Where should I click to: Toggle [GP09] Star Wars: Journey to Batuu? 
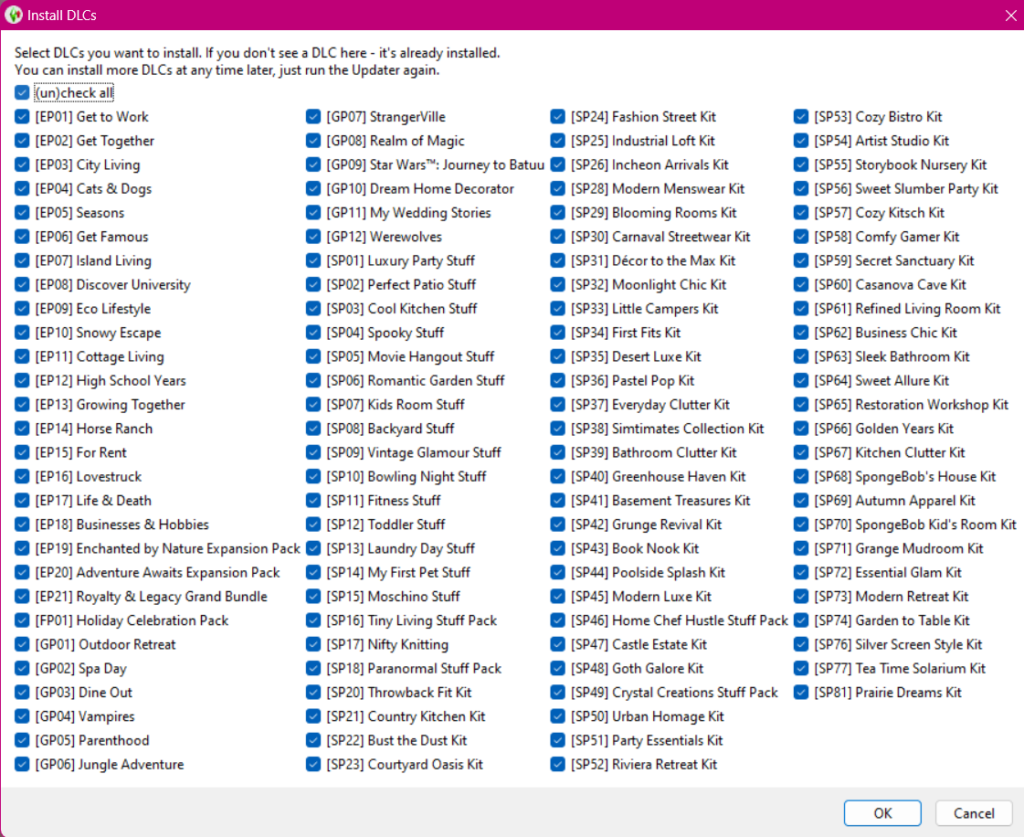[313, 165]
